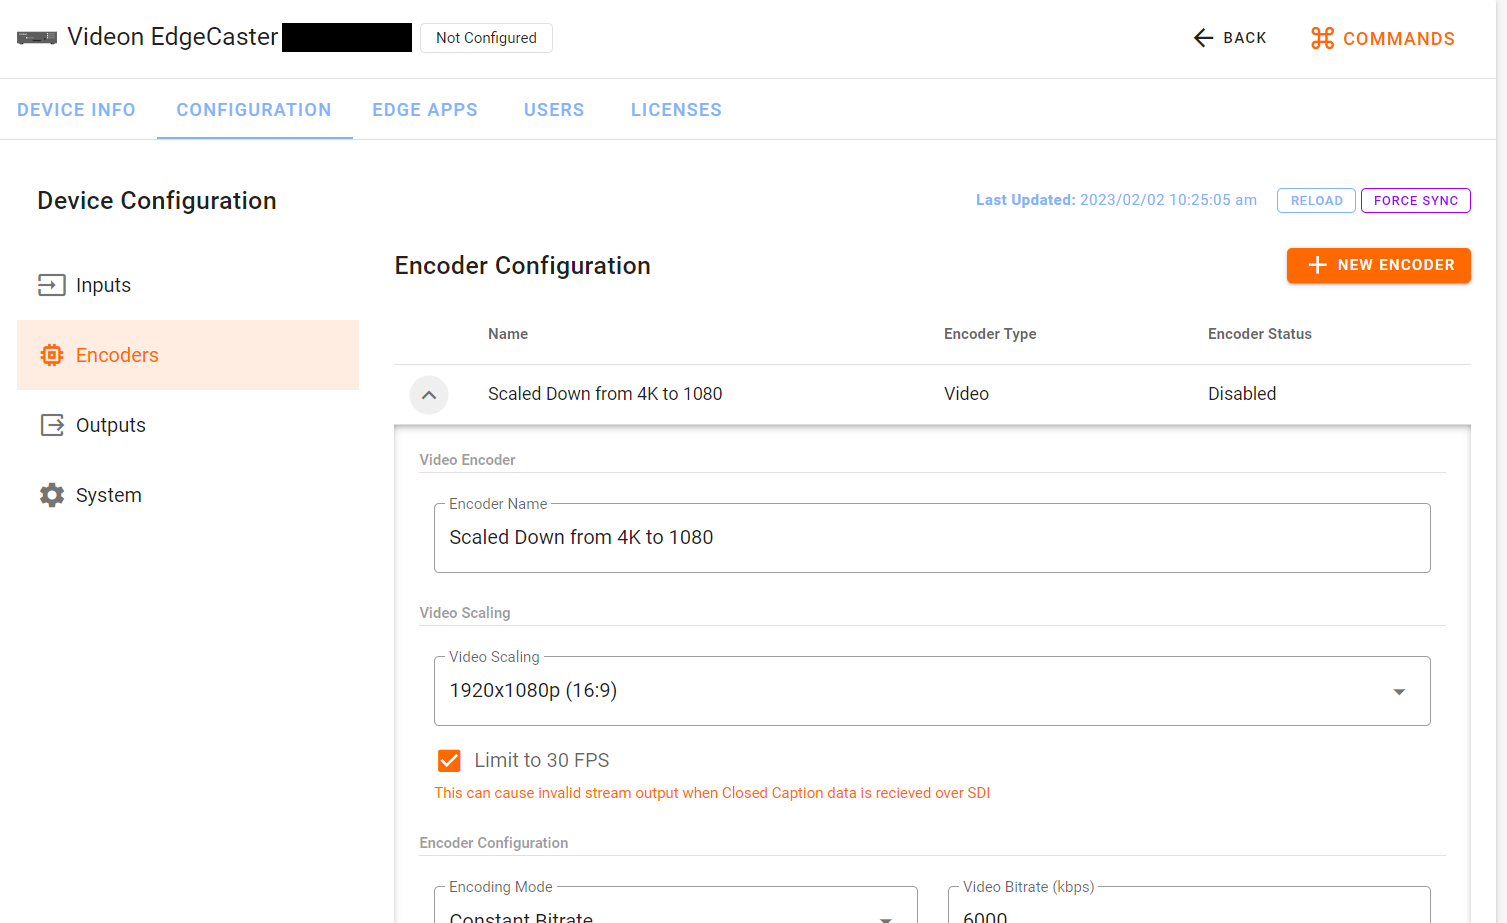Click the Encoder Type column header
This screenshot has width=1507, height=923.
coord(990,334)
